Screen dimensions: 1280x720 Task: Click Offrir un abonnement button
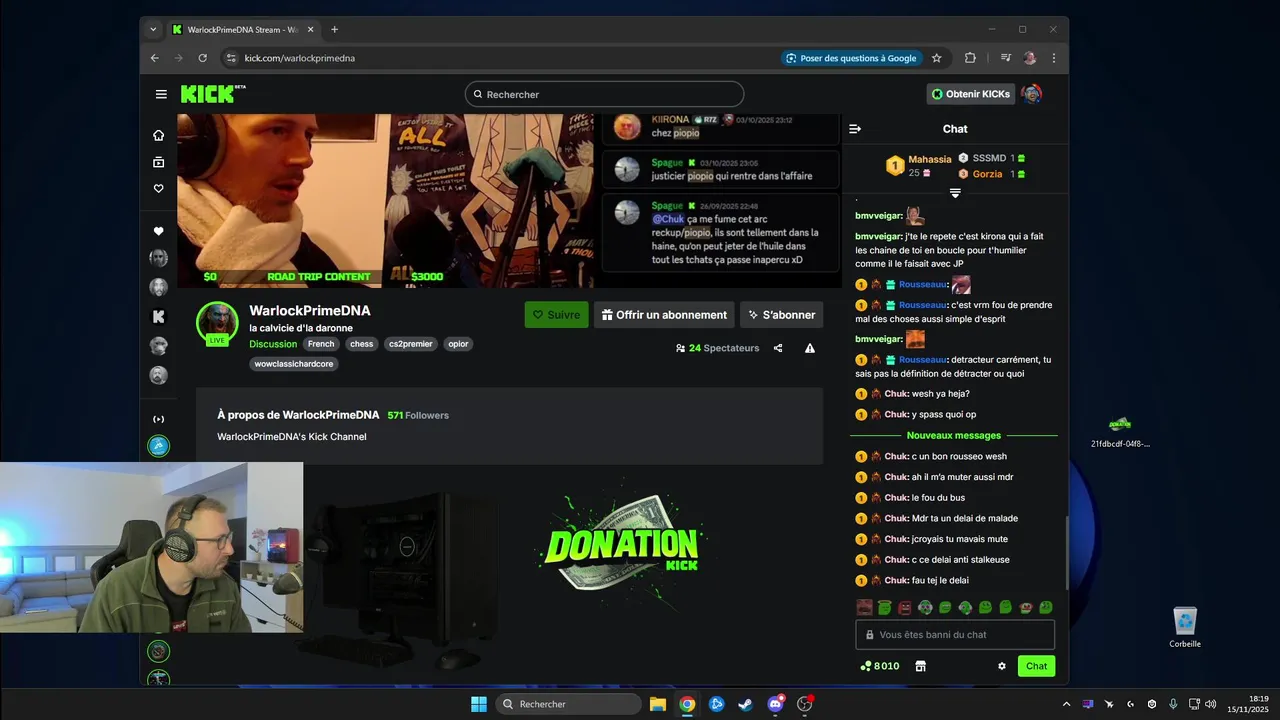664,315
